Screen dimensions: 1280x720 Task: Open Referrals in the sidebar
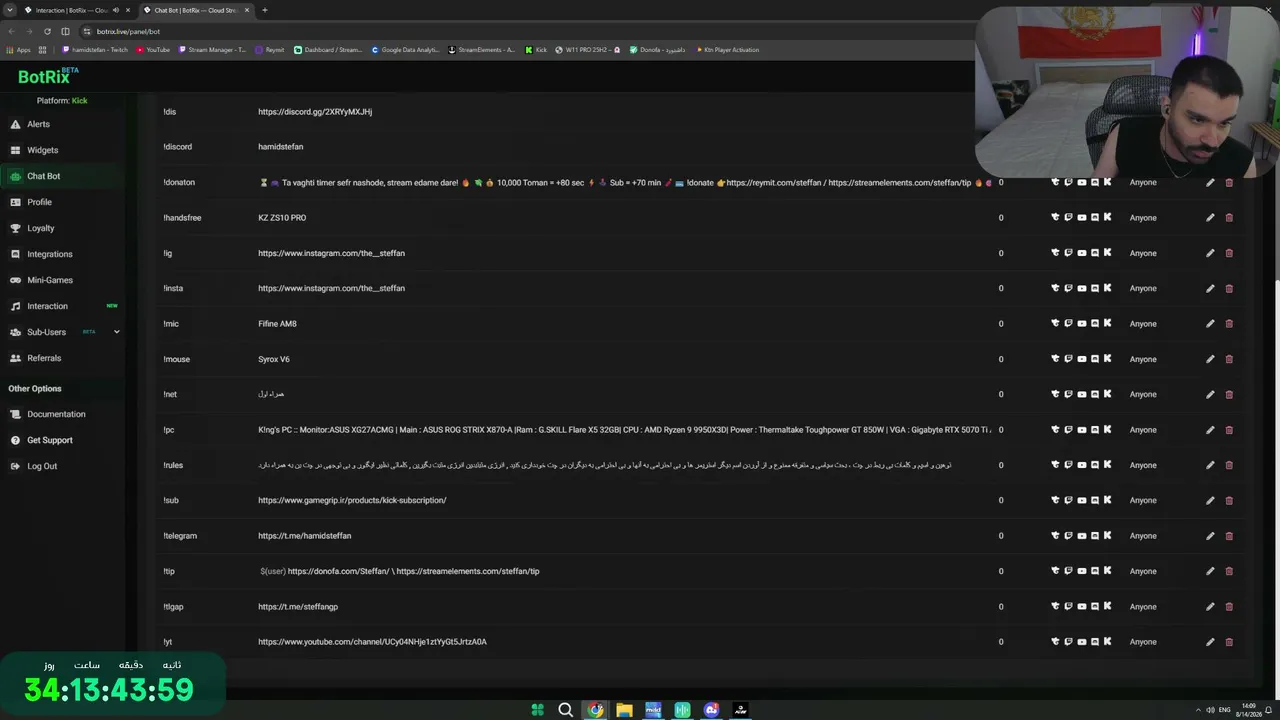pyautogui.click(x=44, y=358)
